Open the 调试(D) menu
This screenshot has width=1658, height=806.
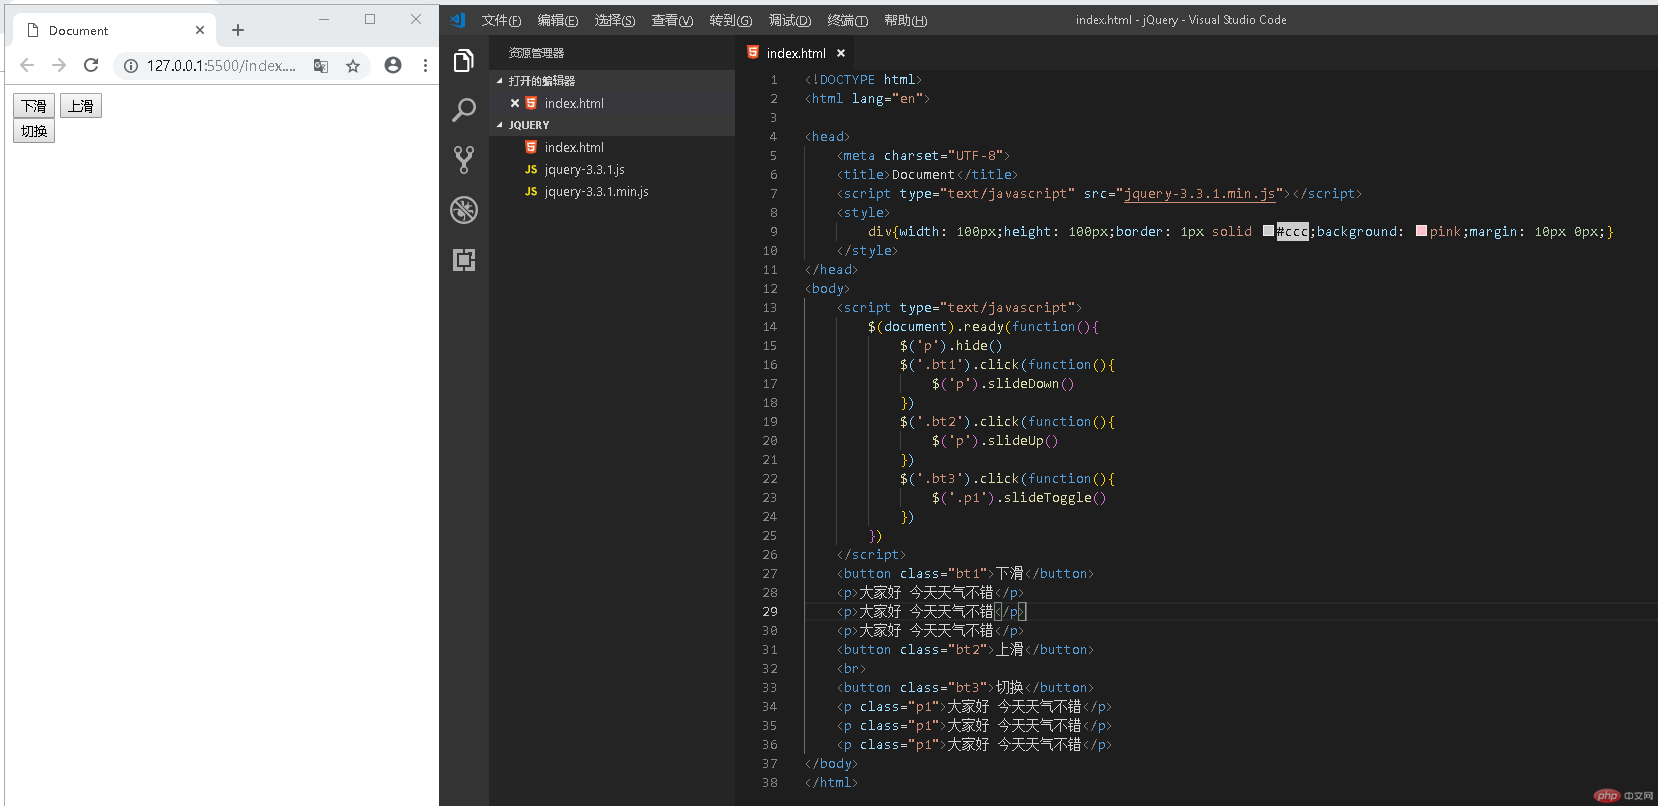[x=790, y=20]
